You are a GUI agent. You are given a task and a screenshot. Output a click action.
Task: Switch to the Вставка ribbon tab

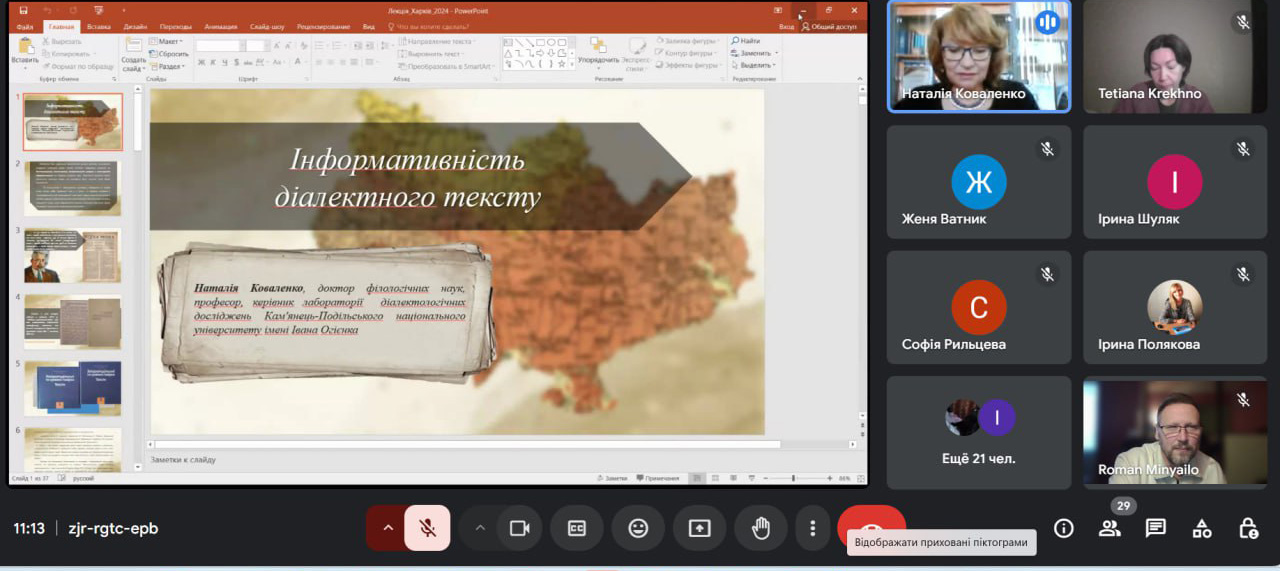click(x=98, y=27)
